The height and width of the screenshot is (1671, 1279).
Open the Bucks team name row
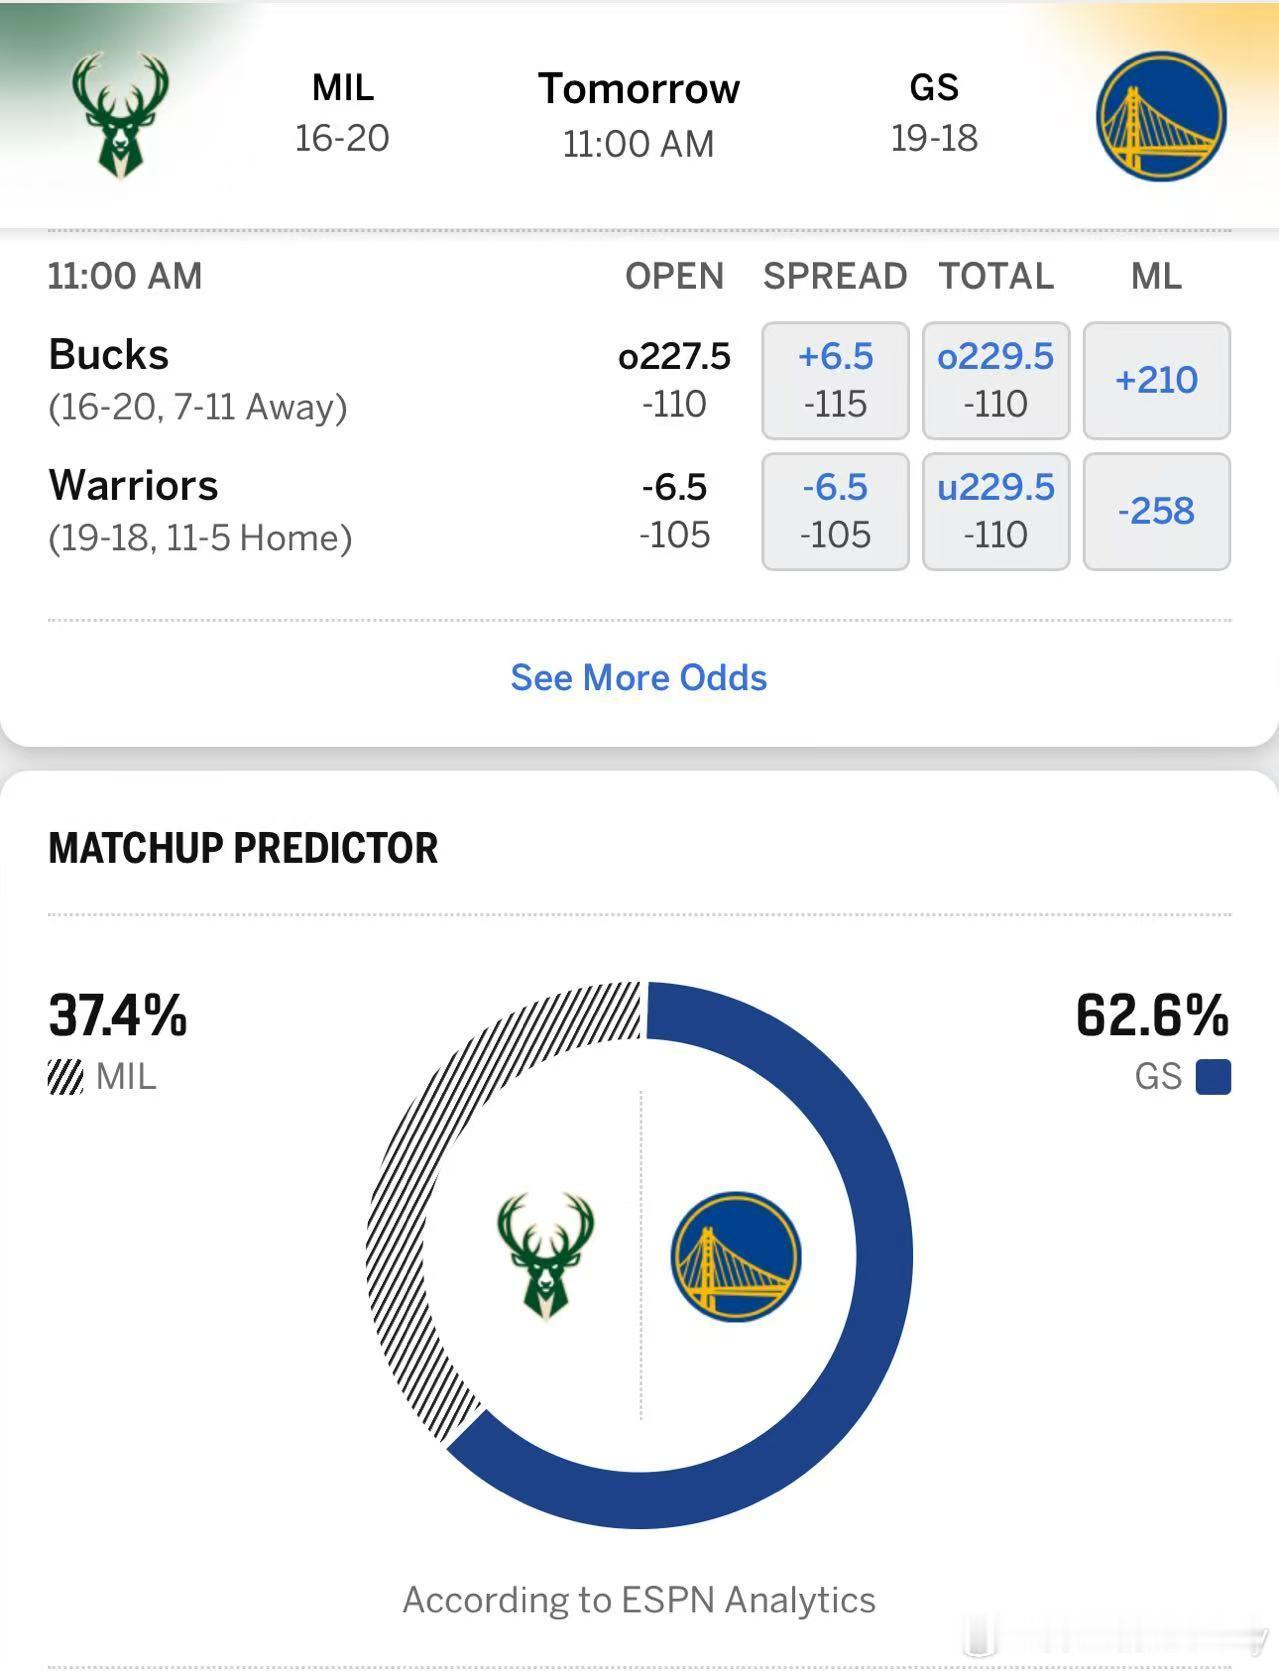[x=109, y=355]
